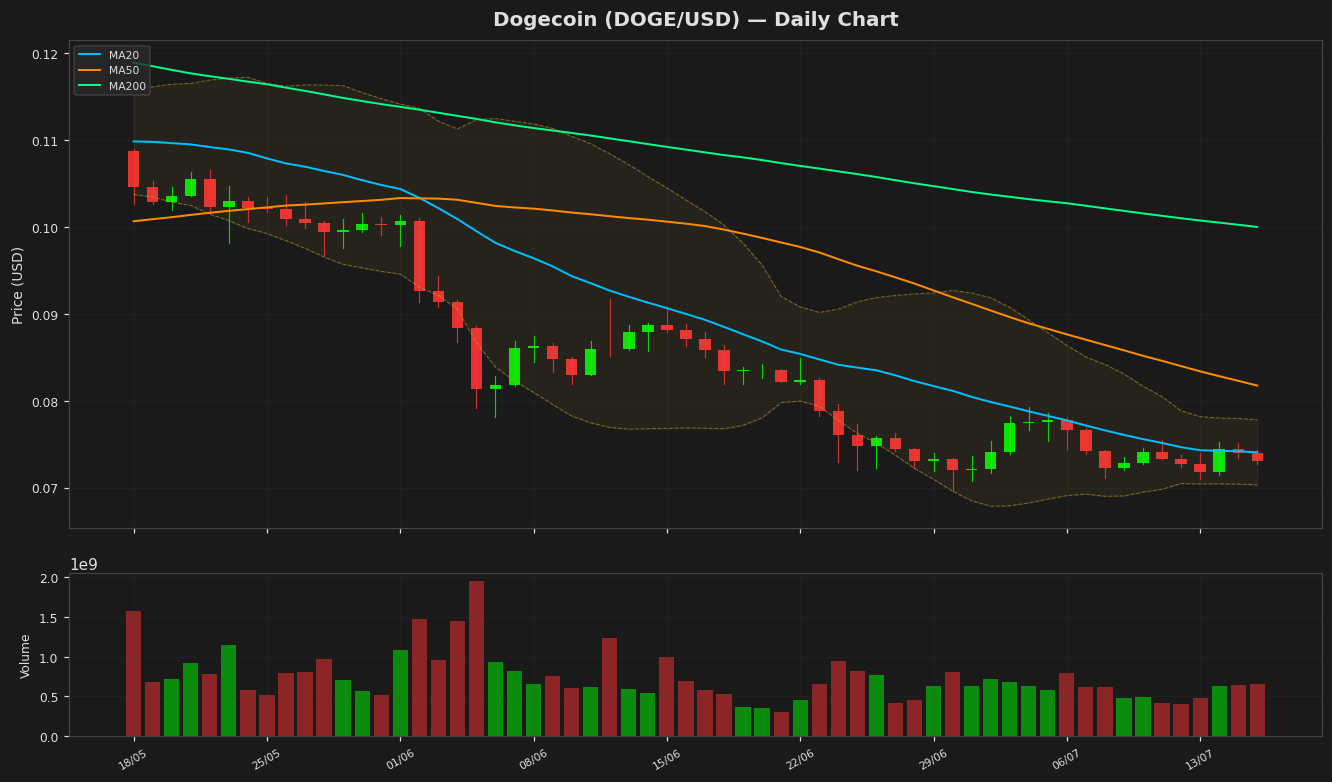Click the "Price (USD)" axis label
Image resolution: width=1332 pixels, height=782 pixels.
point(18,285)
